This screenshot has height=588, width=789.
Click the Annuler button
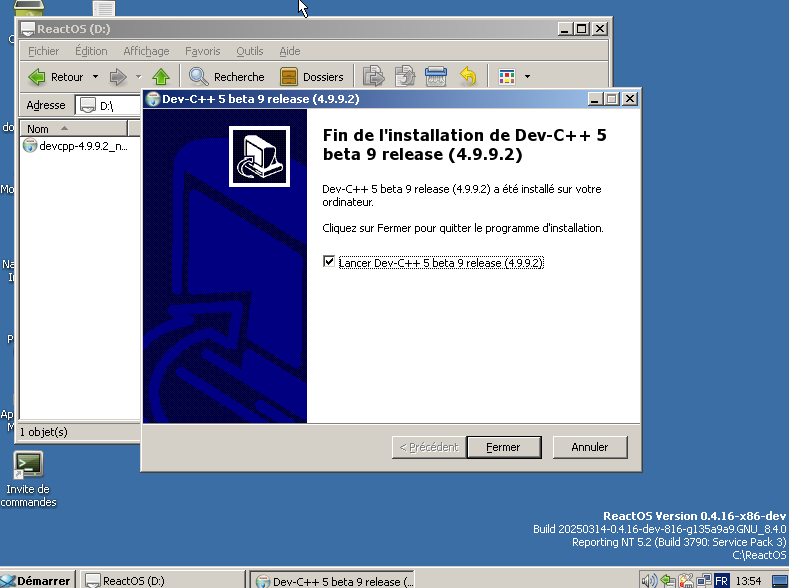pyautogui.click(x=590, y=447)
